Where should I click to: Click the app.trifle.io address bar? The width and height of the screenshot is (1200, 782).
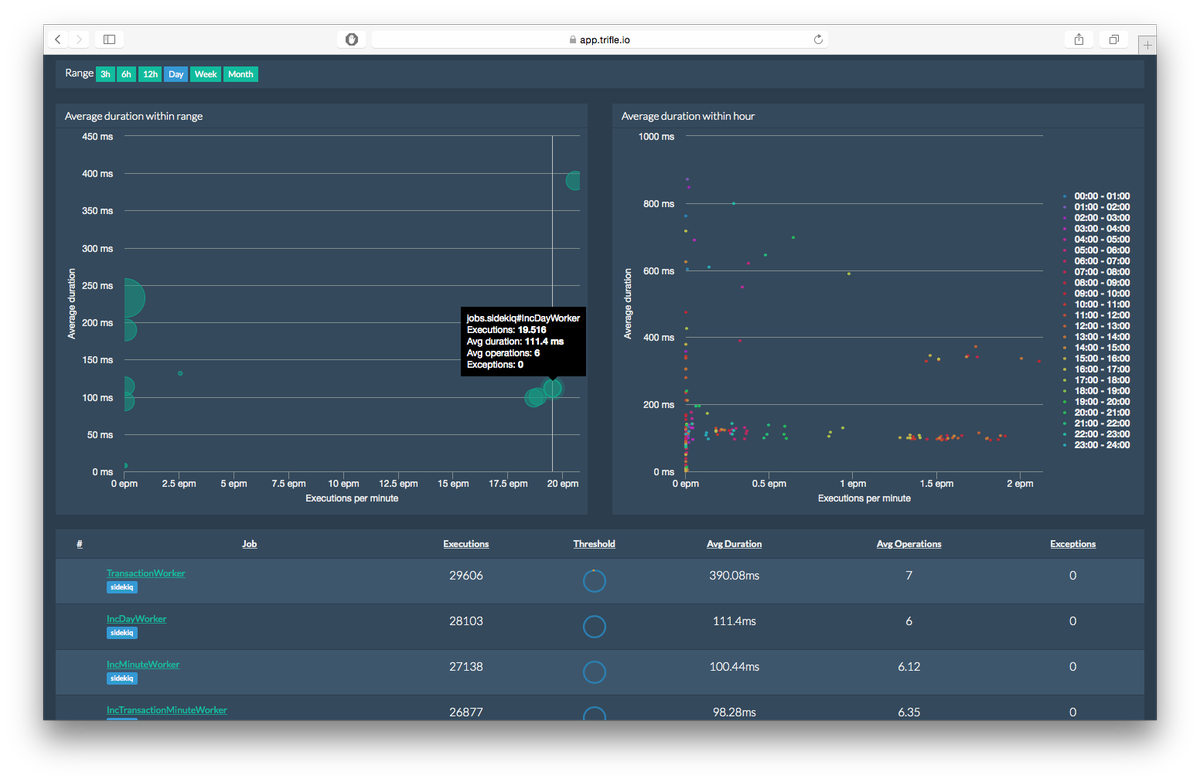tap(600, 39)
